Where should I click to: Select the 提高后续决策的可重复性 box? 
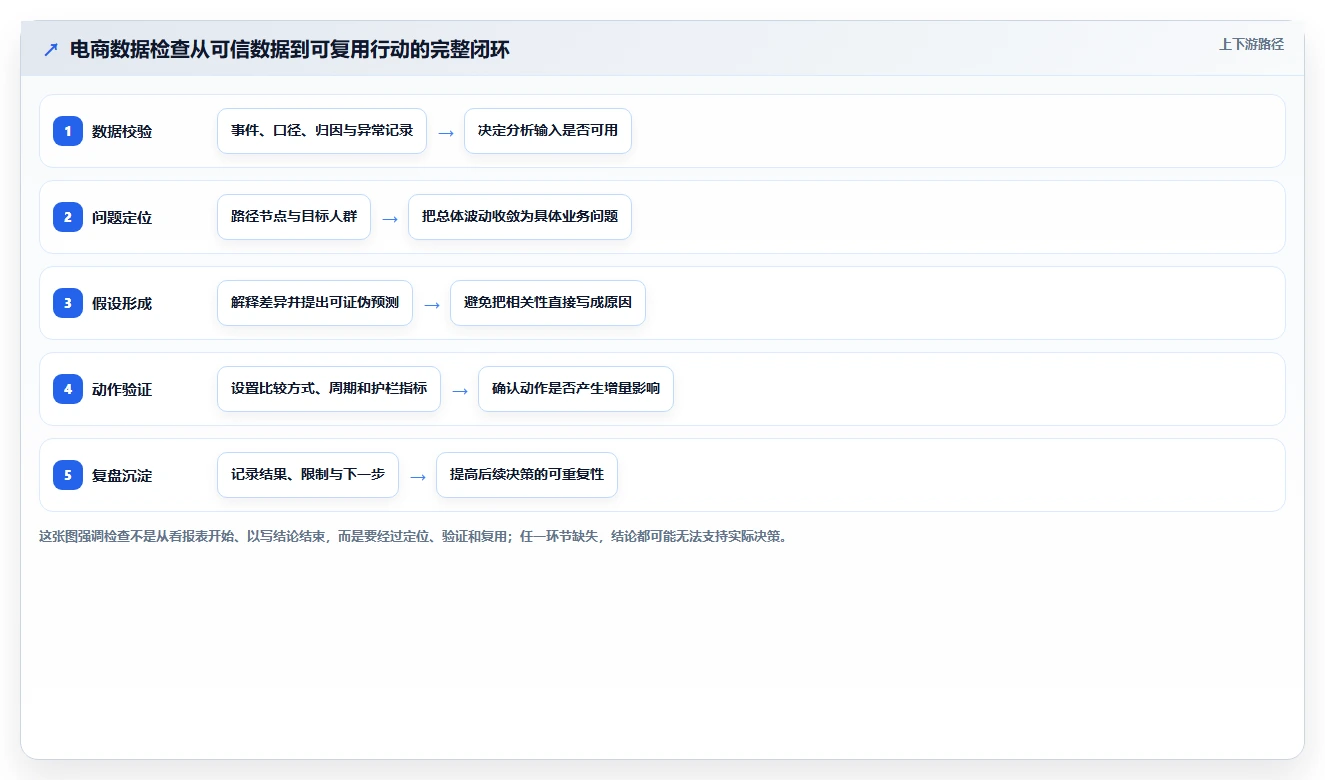tap(527, 475)
